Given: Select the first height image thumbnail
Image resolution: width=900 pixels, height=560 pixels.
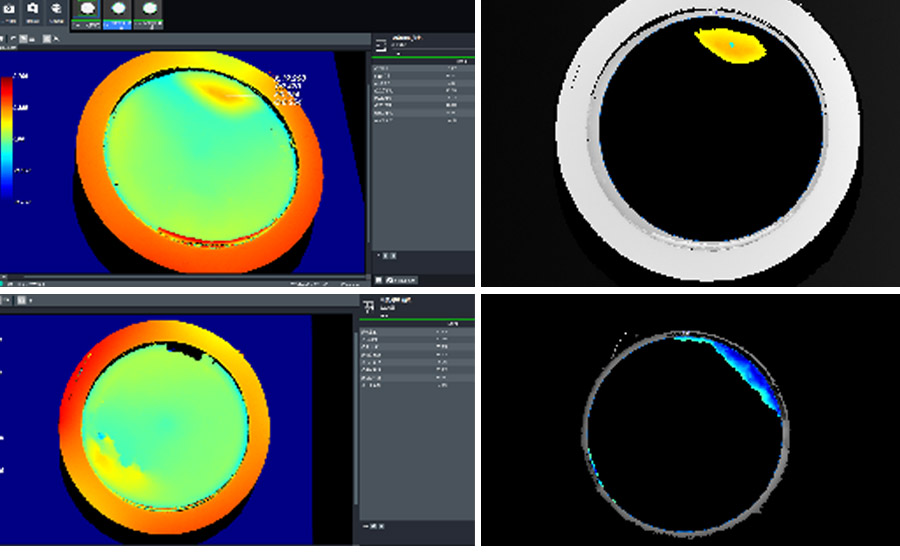Looking at the screenshot, I should click(89, 9).
